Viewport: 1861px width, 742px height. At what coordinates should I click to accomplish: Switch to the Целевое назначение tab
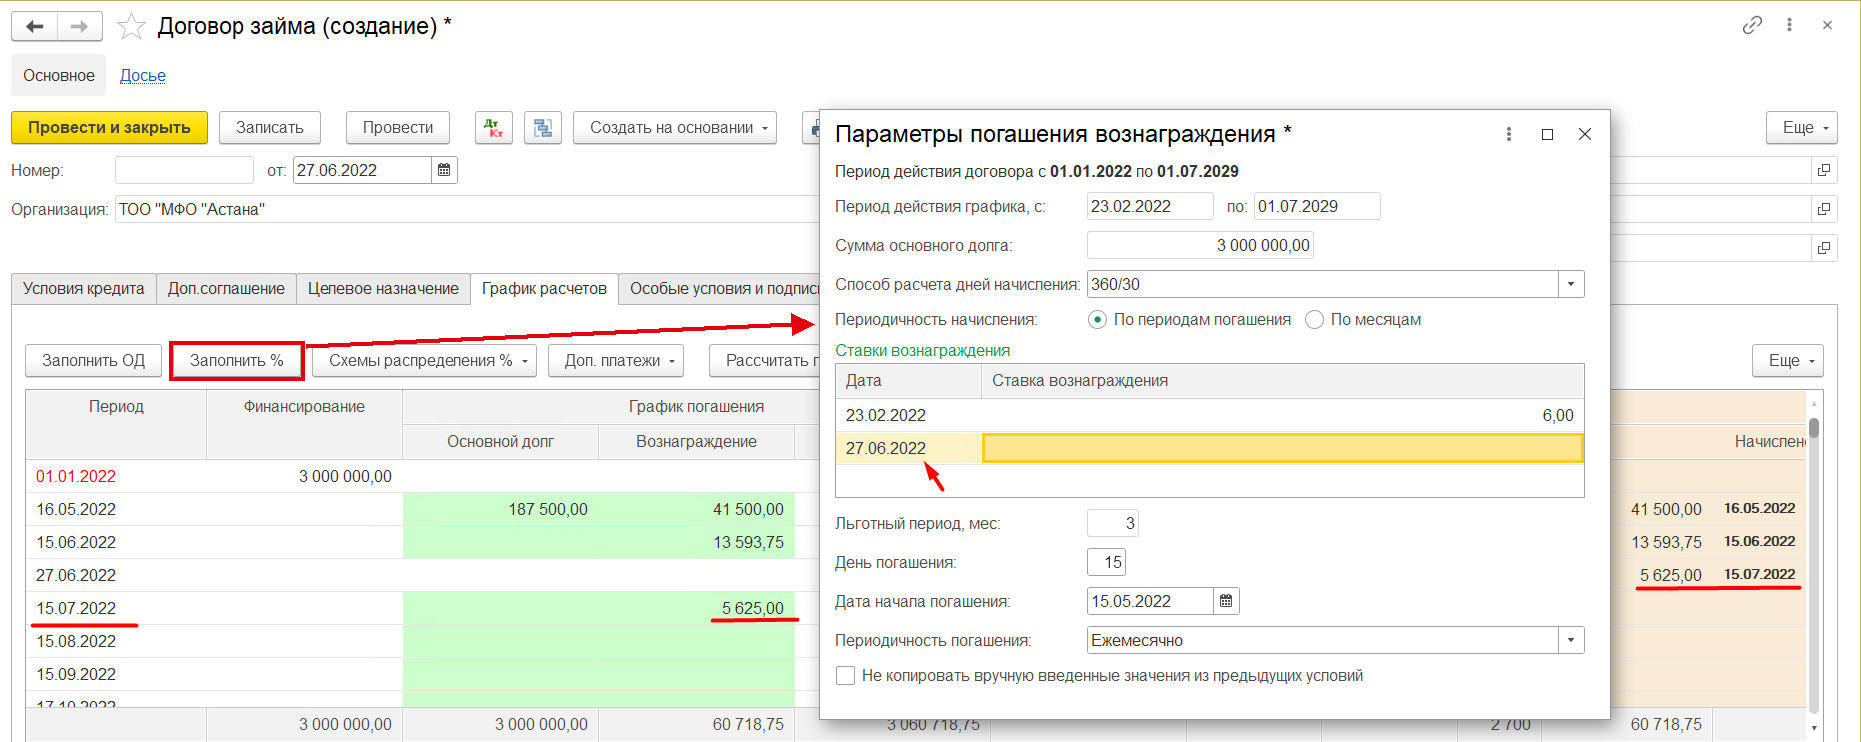383,289
